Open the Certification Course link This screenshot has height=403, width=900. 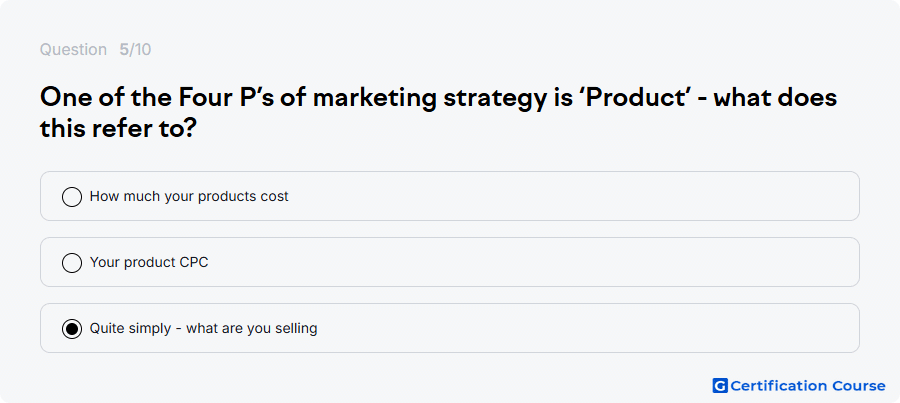[799, 386]
